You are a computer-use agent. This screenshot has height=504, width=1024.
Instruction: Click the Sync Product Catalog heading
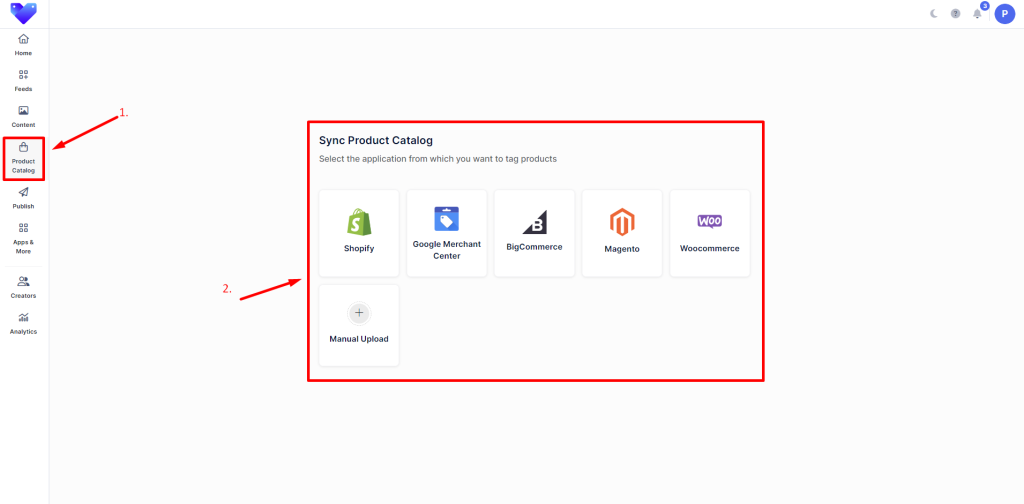(x=376, y=140)
